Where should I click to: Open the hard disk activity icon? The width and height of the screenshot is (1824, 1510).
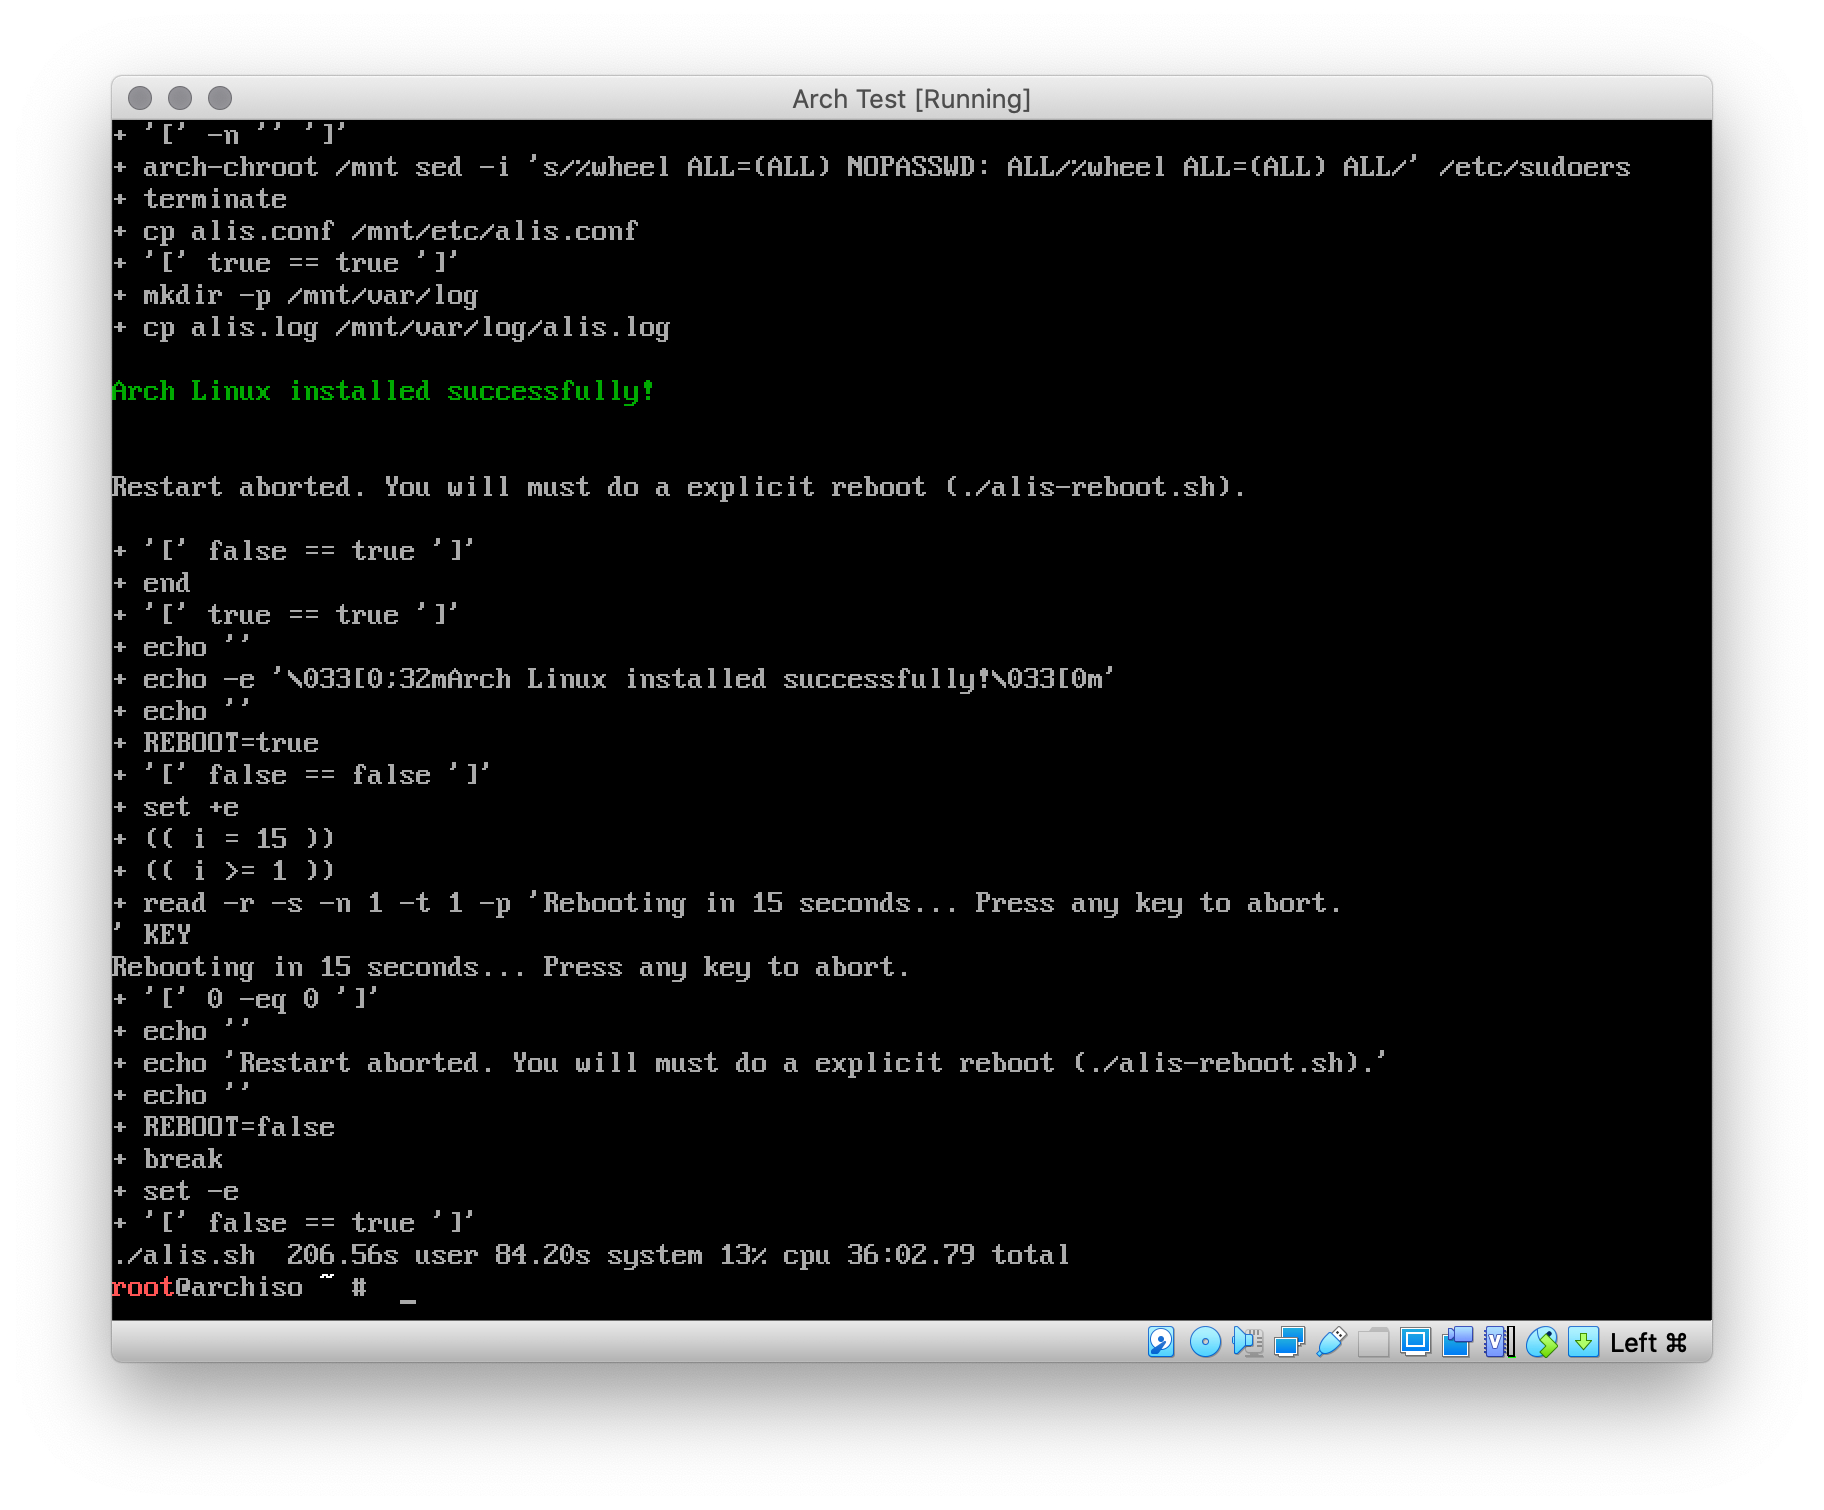1159,1342
